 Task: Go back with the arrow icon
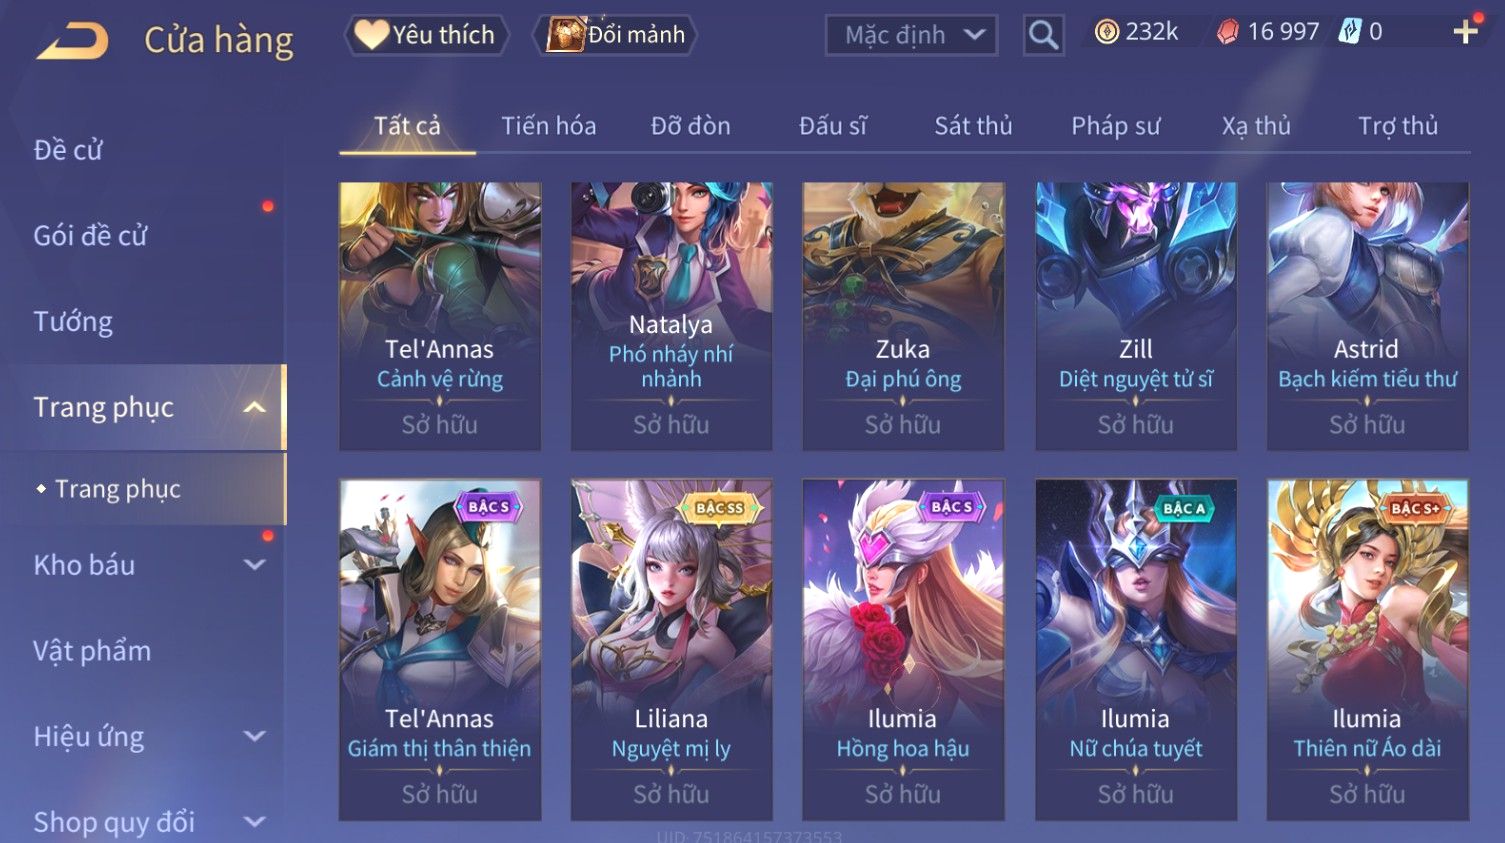(x=73, y=41)
